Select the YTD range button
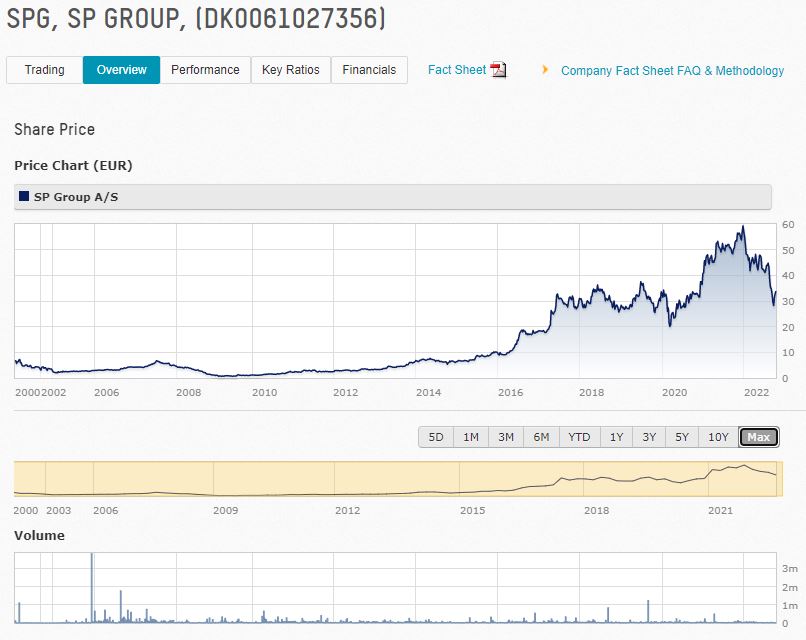Viewport: 806px width, 640px height. [579, 437]
